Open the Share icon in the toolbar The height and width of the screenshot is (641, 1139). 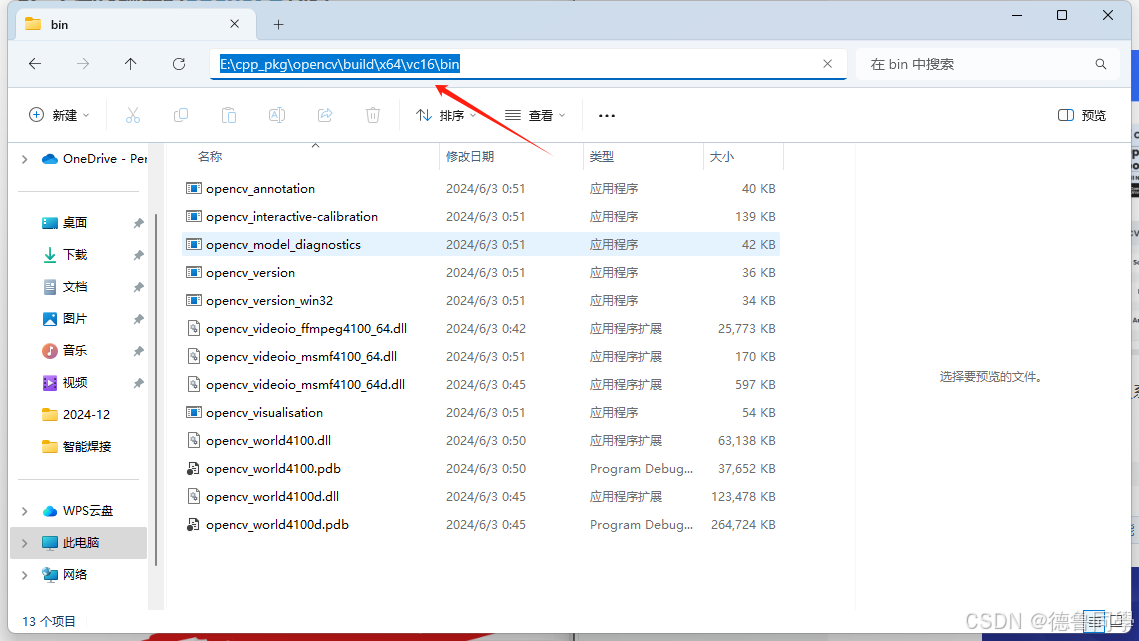324,115
